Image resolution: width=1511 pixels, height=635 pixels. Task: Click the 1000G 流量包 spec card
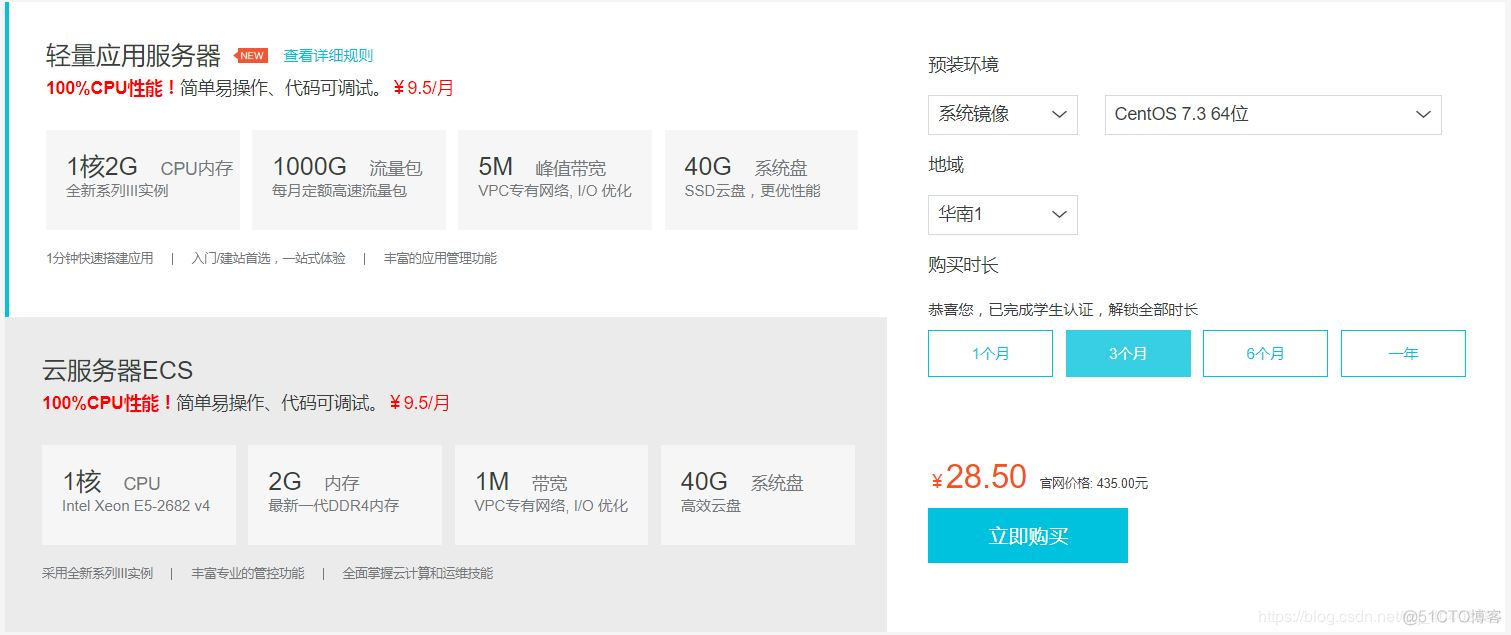[349, 180]
